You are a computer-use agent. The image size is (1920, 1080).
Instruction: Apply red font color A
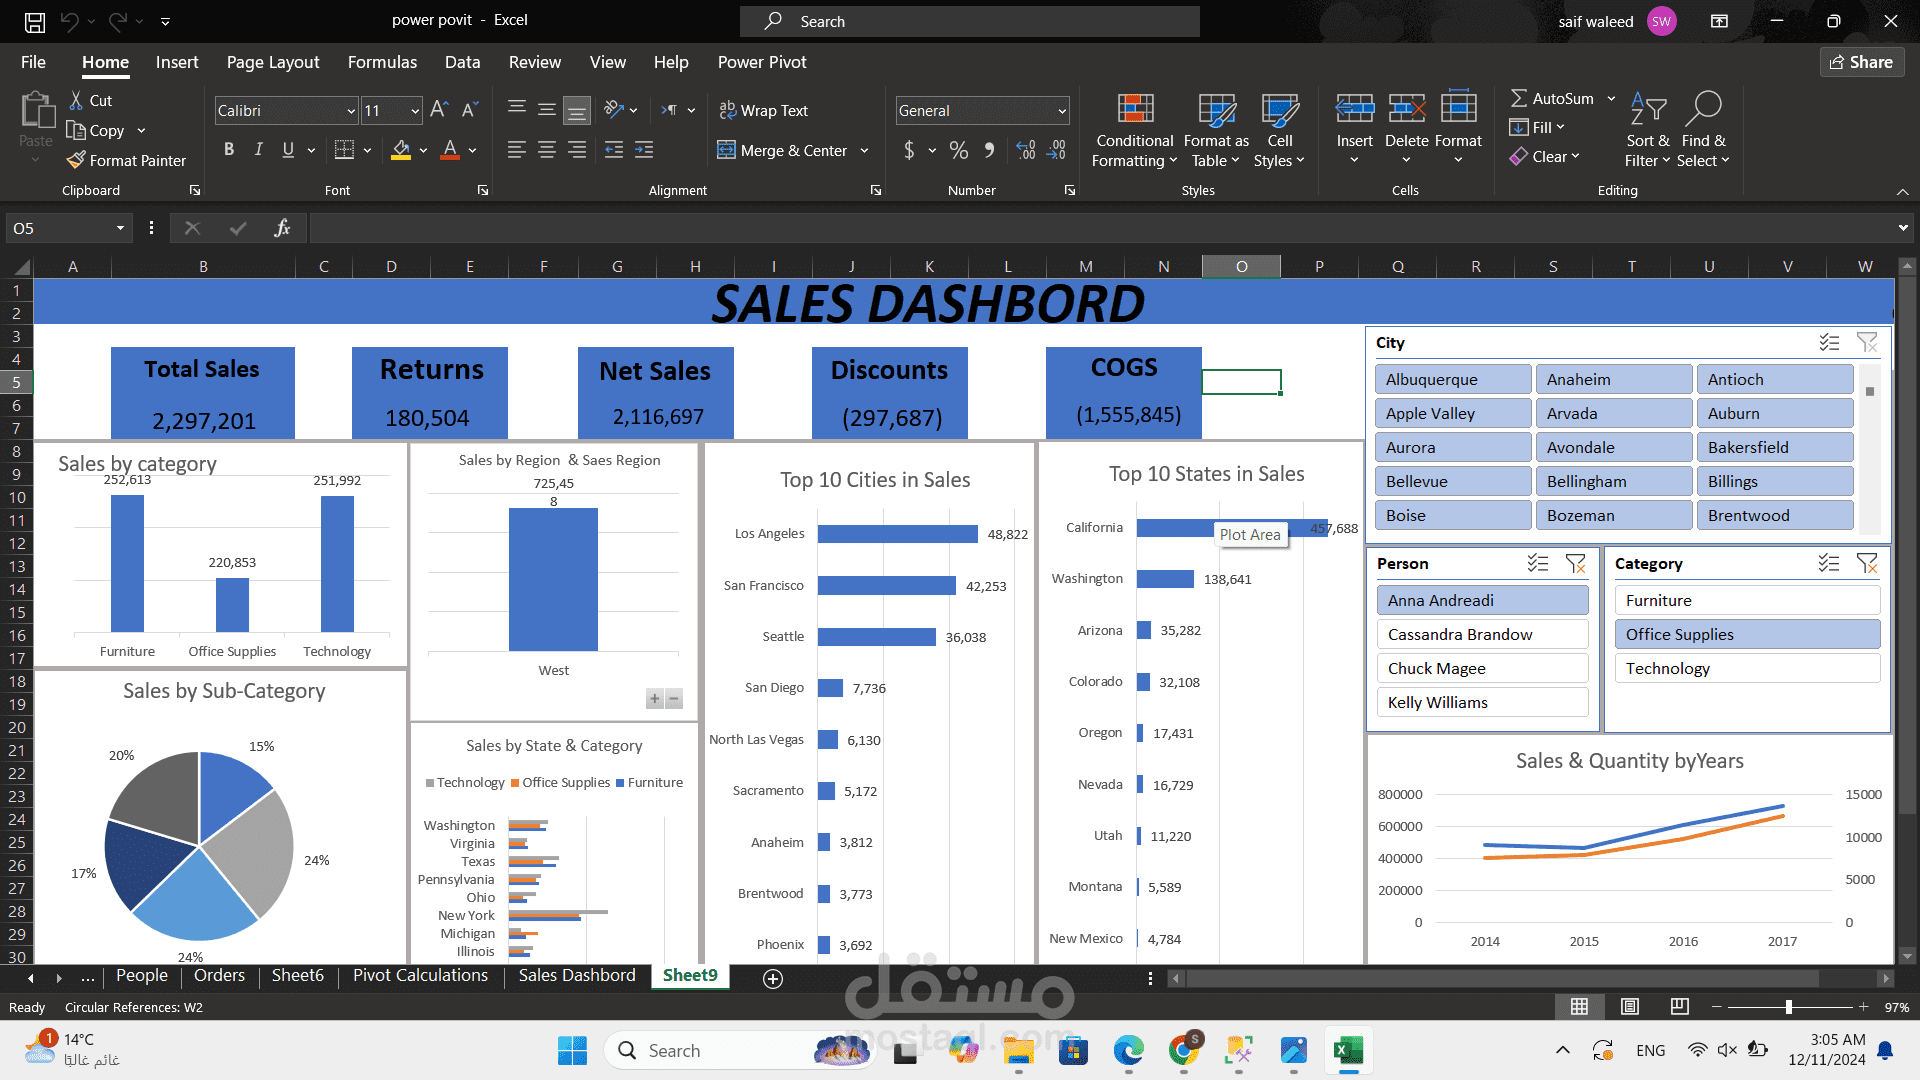coord(450,150)
